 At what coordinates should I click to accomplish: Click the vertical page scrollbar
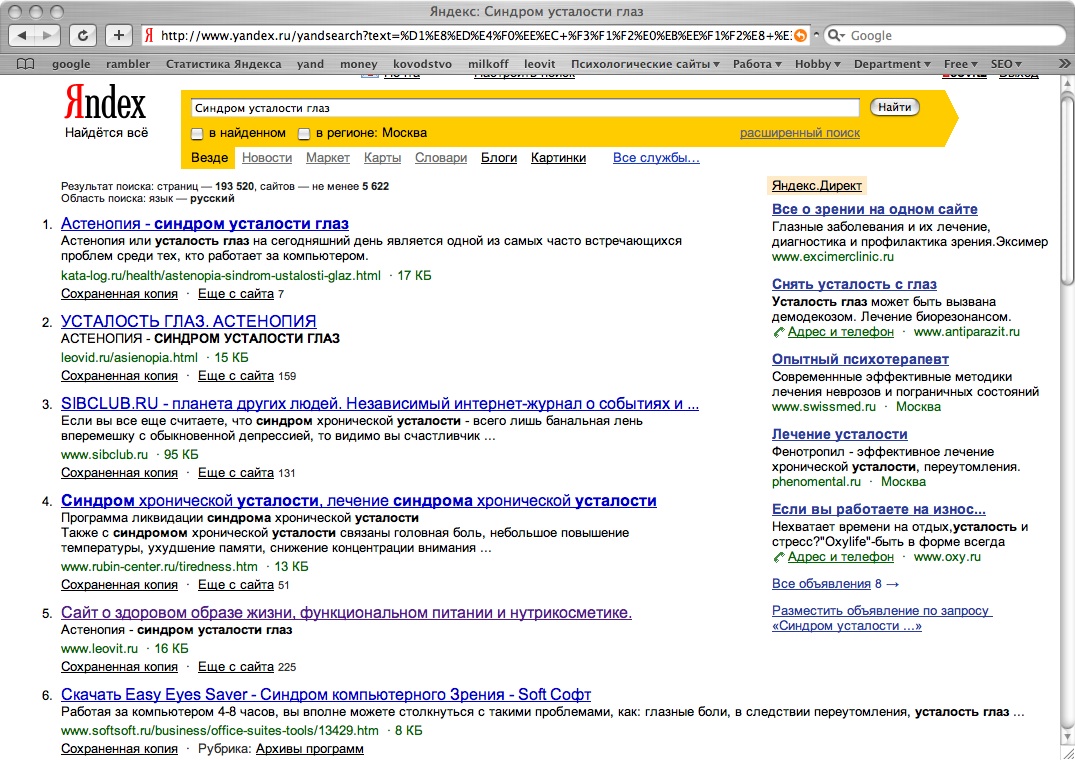(x=1066, y=400)
